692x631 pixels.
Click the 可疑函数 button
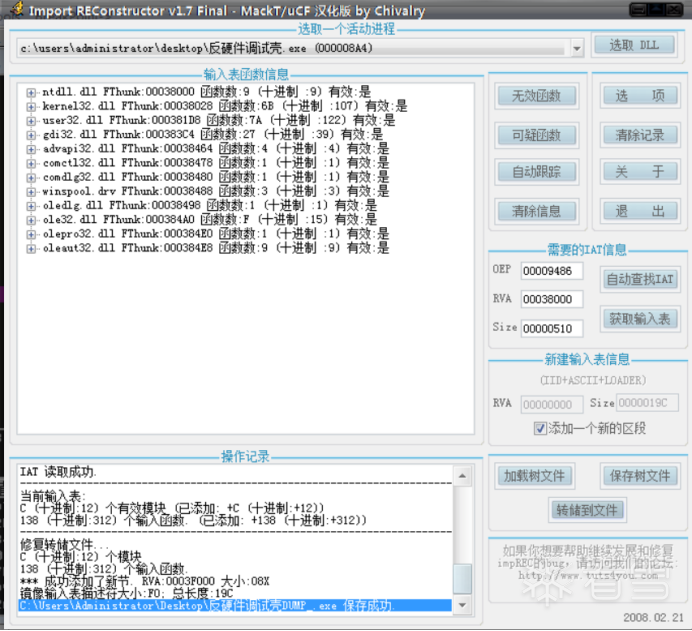point(537,135)
